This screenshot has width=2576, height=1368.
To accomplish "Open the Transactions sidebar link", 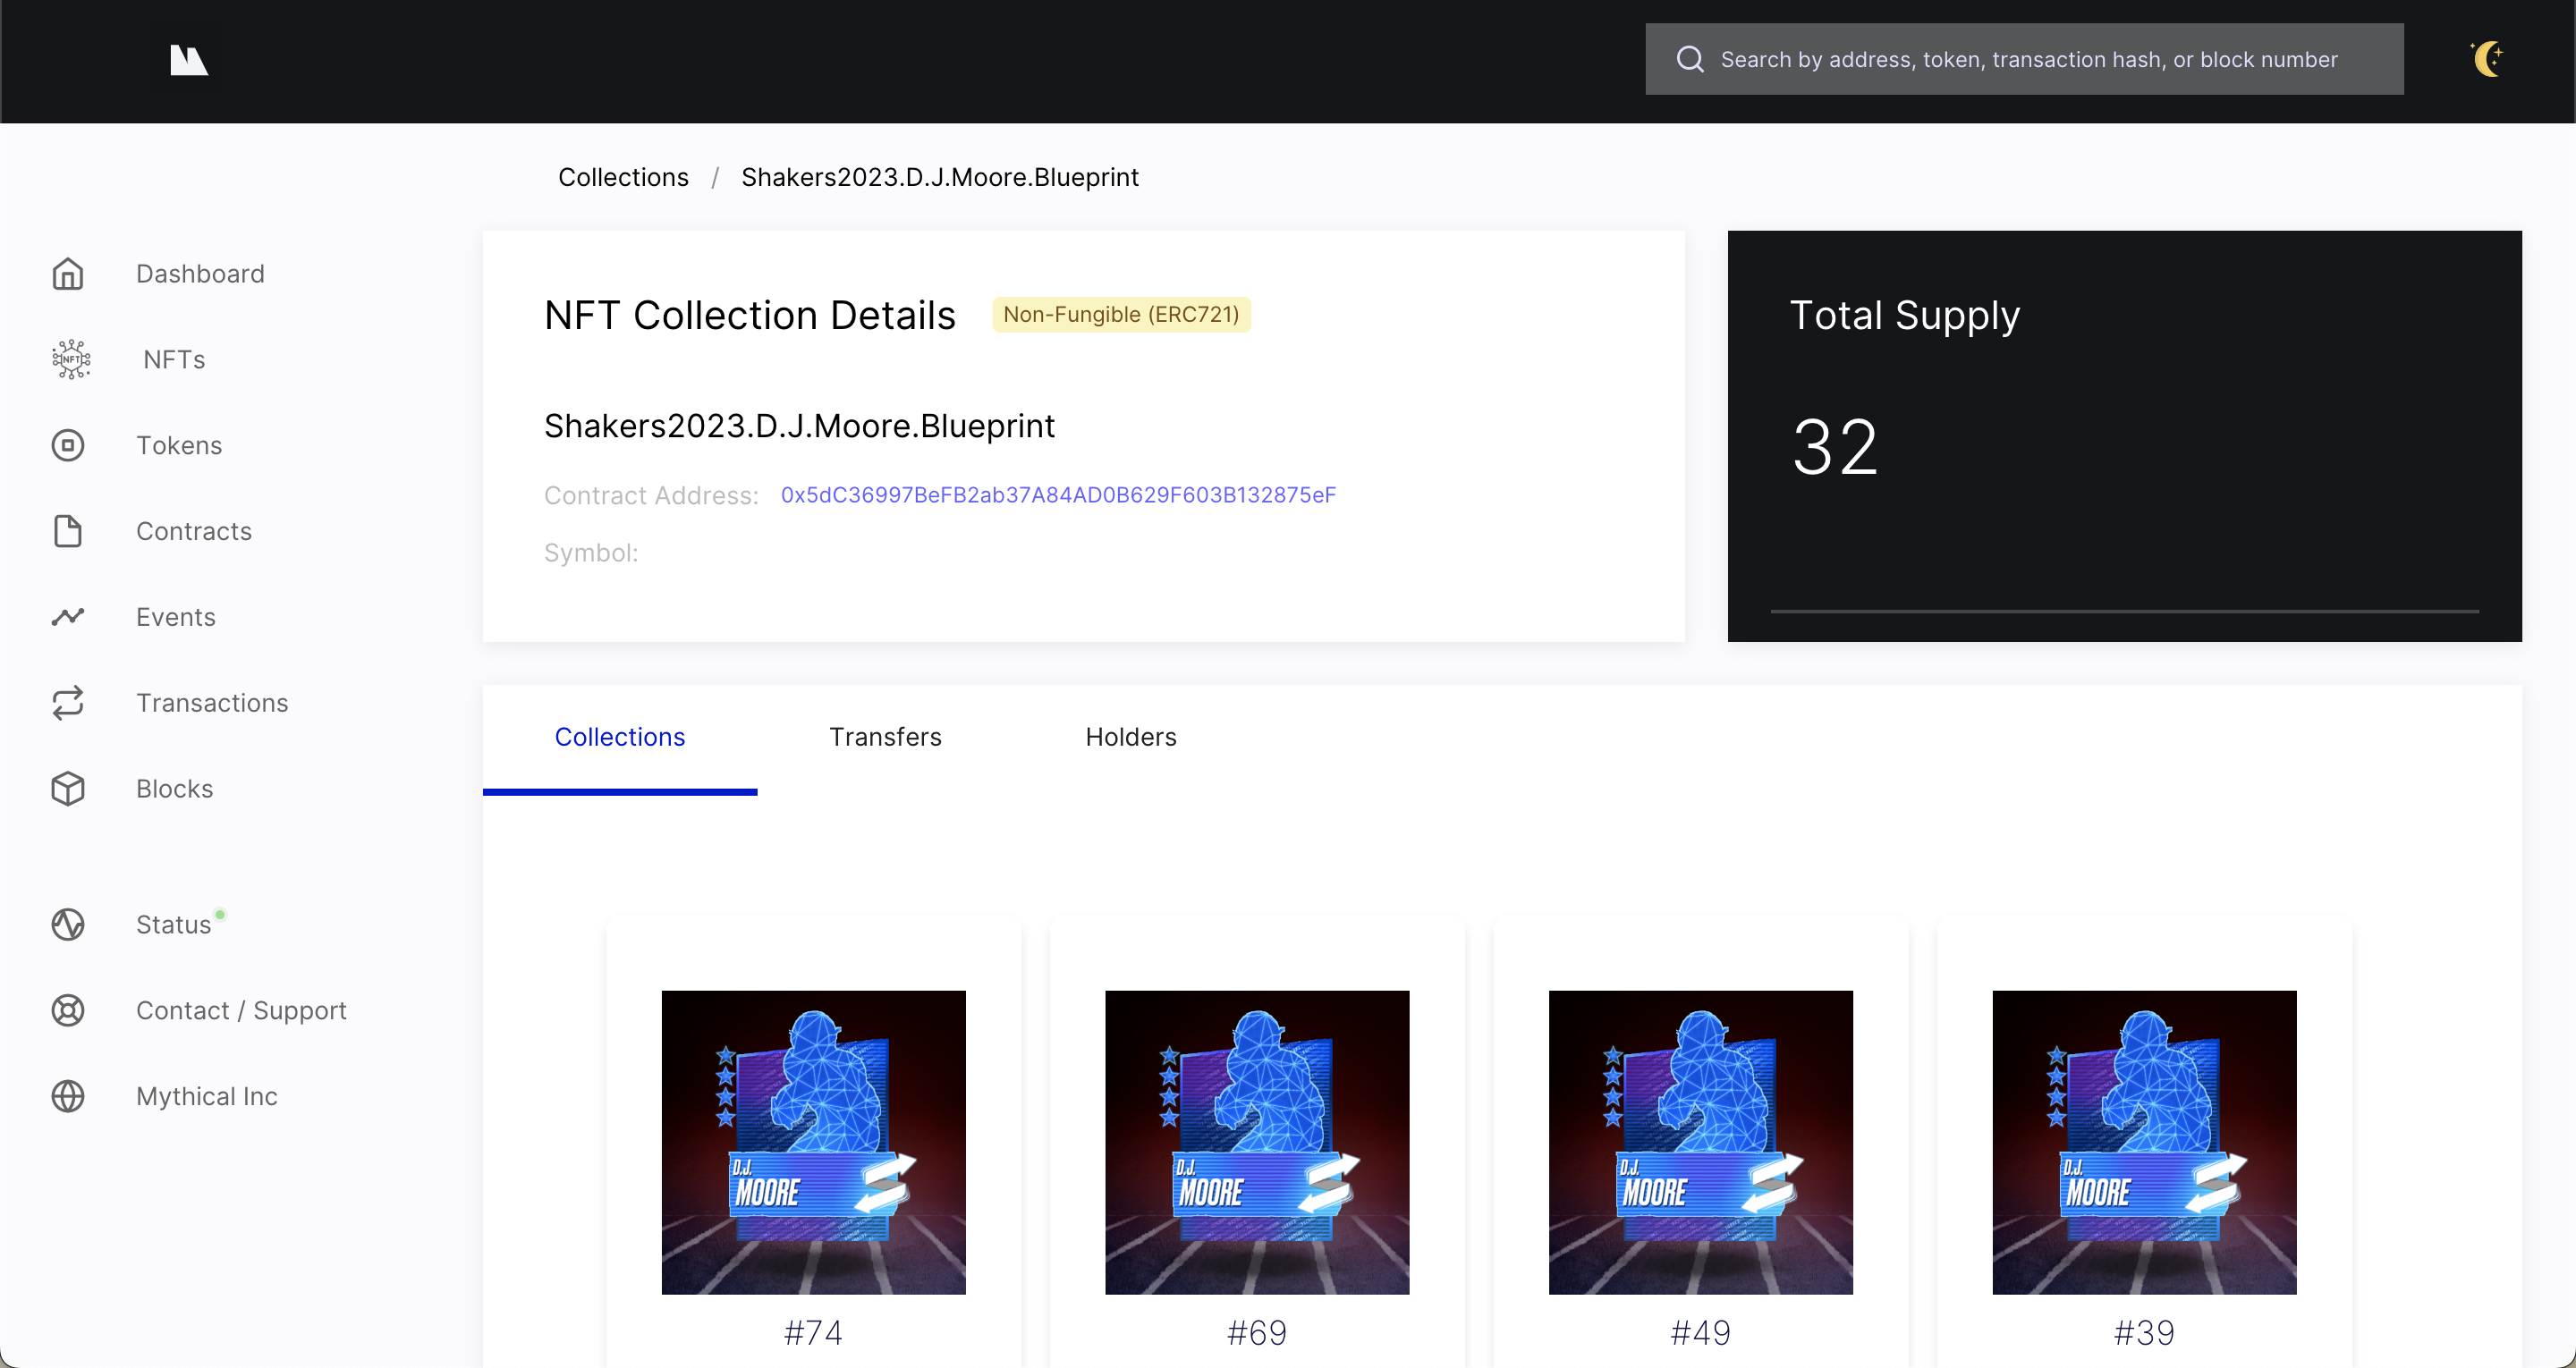I will pyautogui.click(x=212, y=703).
